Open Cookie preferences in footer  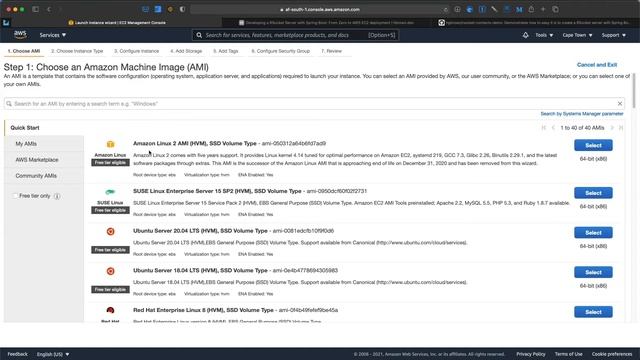pos(612,354)
